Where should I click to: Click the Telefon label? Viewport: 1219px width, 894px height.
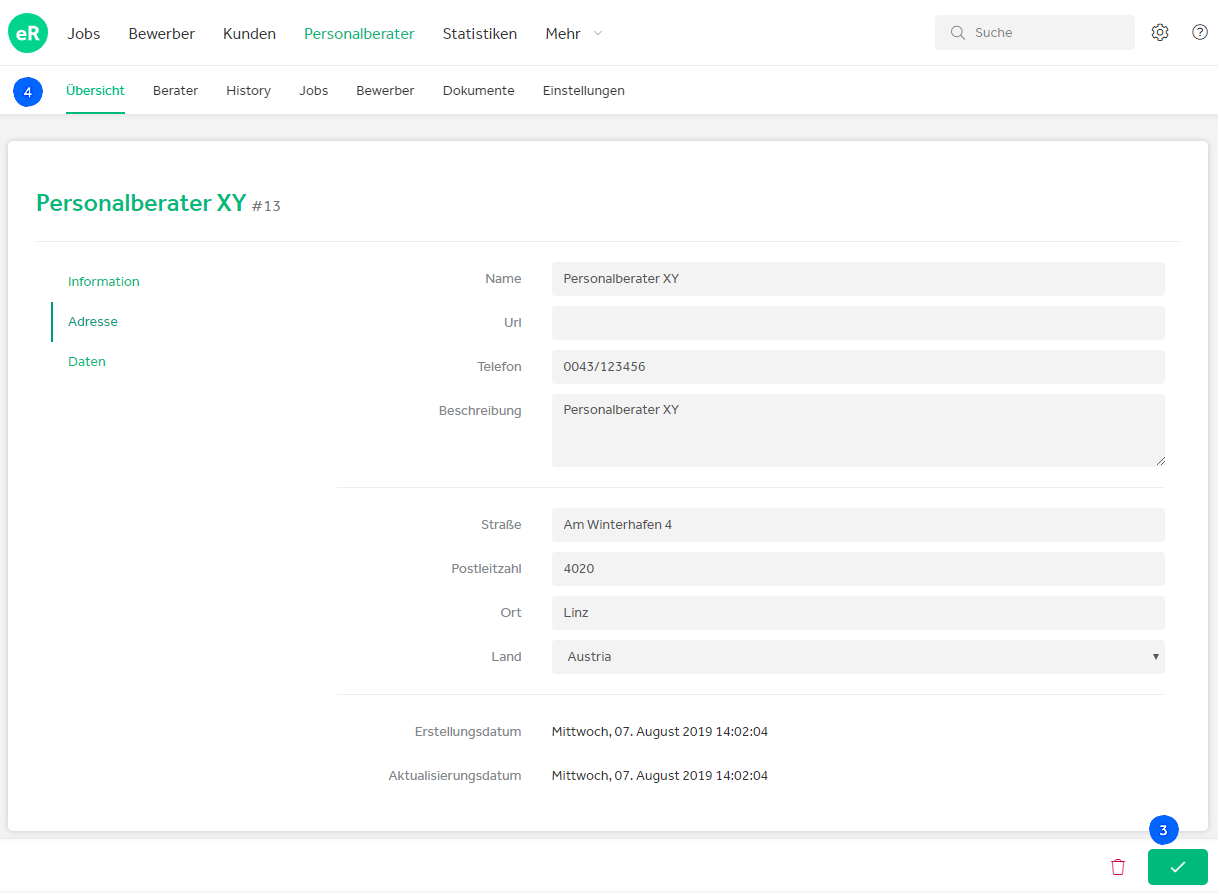click(x=499, y=367)
